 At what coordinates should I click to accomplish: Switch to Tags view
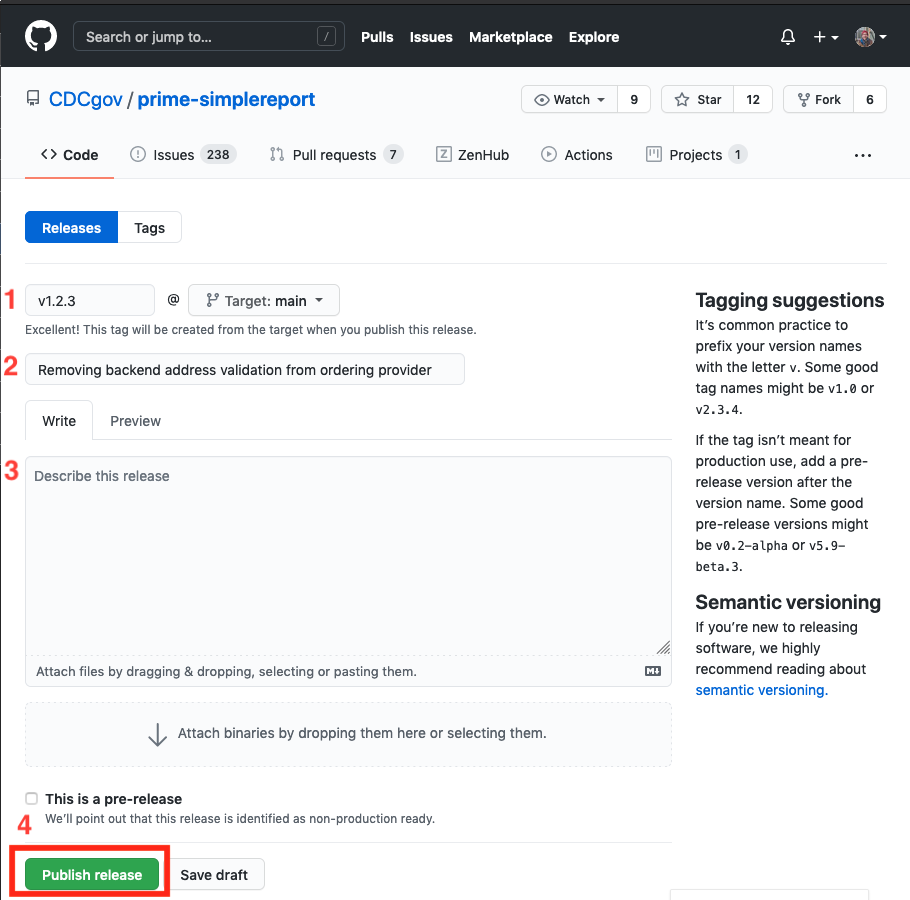coord(150,227)
